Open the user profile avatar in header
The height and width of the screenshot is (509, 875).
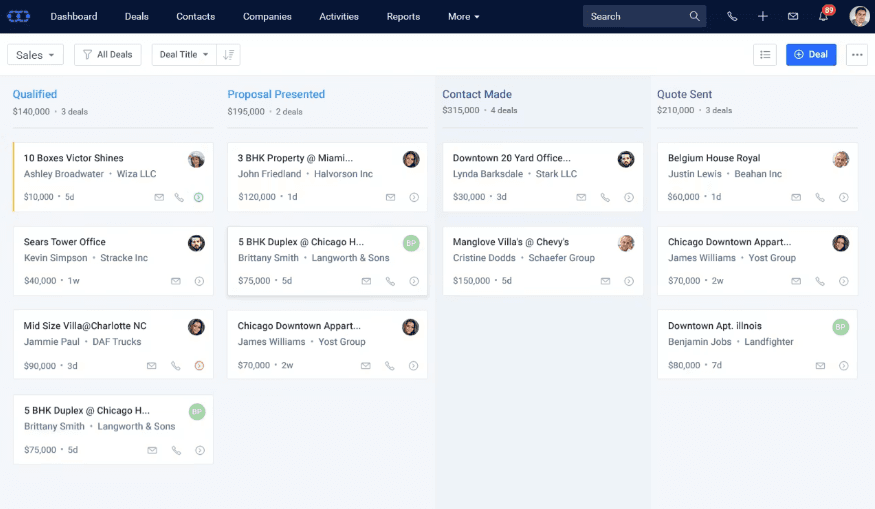pyautogui.click(x=859, y=17)
